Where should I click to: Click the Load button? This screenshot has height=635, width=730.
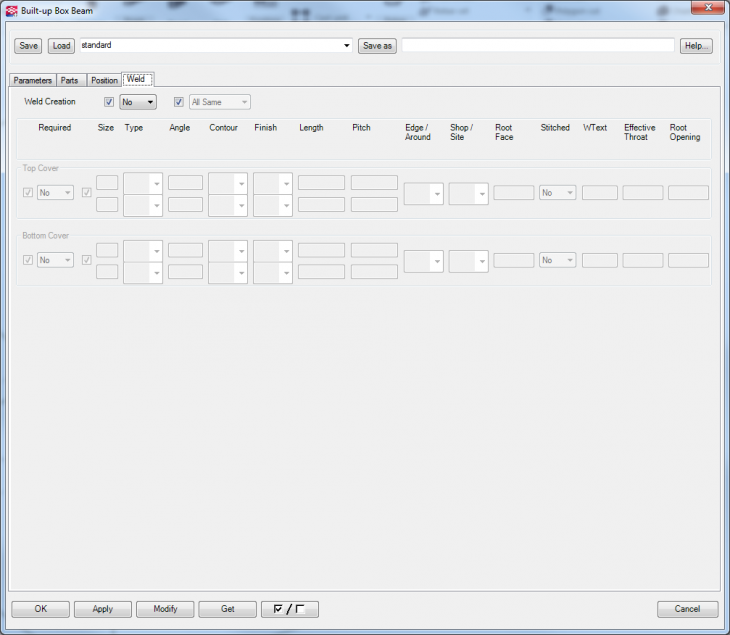(x=61, y=46)
